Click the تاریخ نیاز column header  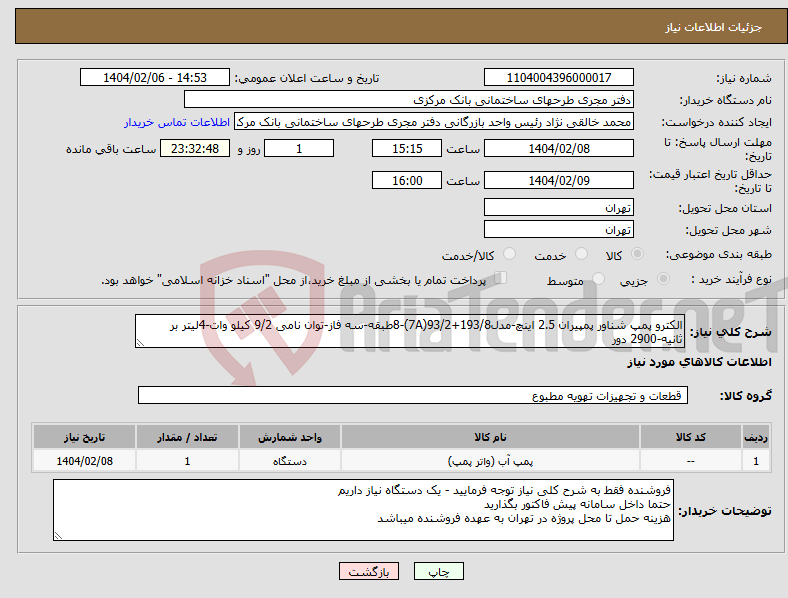[84, 437]
